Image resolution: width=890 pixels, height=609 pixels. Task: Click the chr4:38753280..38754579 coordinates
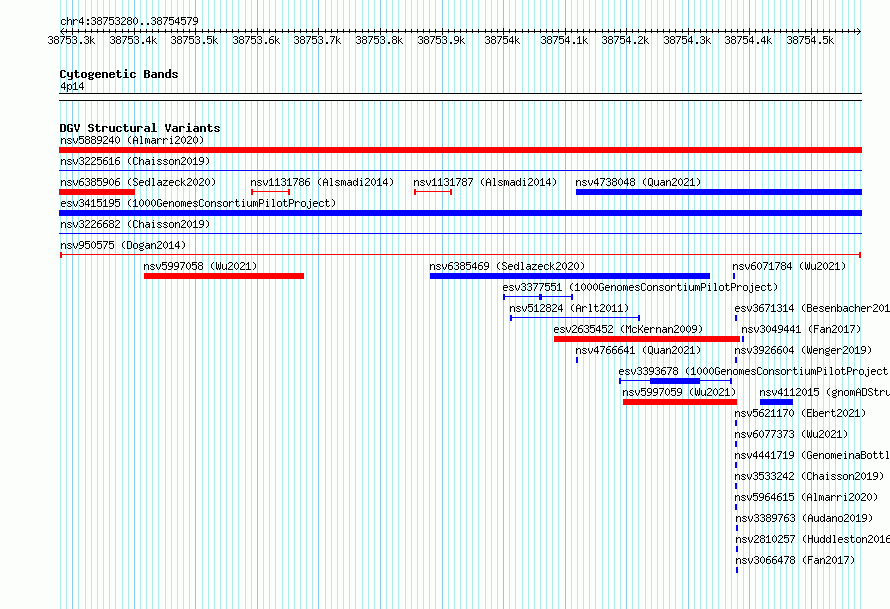tap(129, 21)
